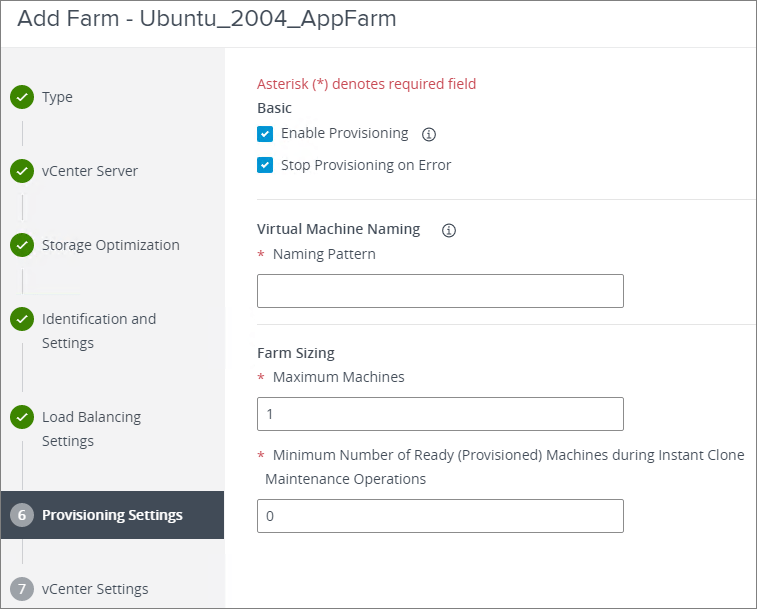Click the green checkmark icon beside Type

coord(22,97)
